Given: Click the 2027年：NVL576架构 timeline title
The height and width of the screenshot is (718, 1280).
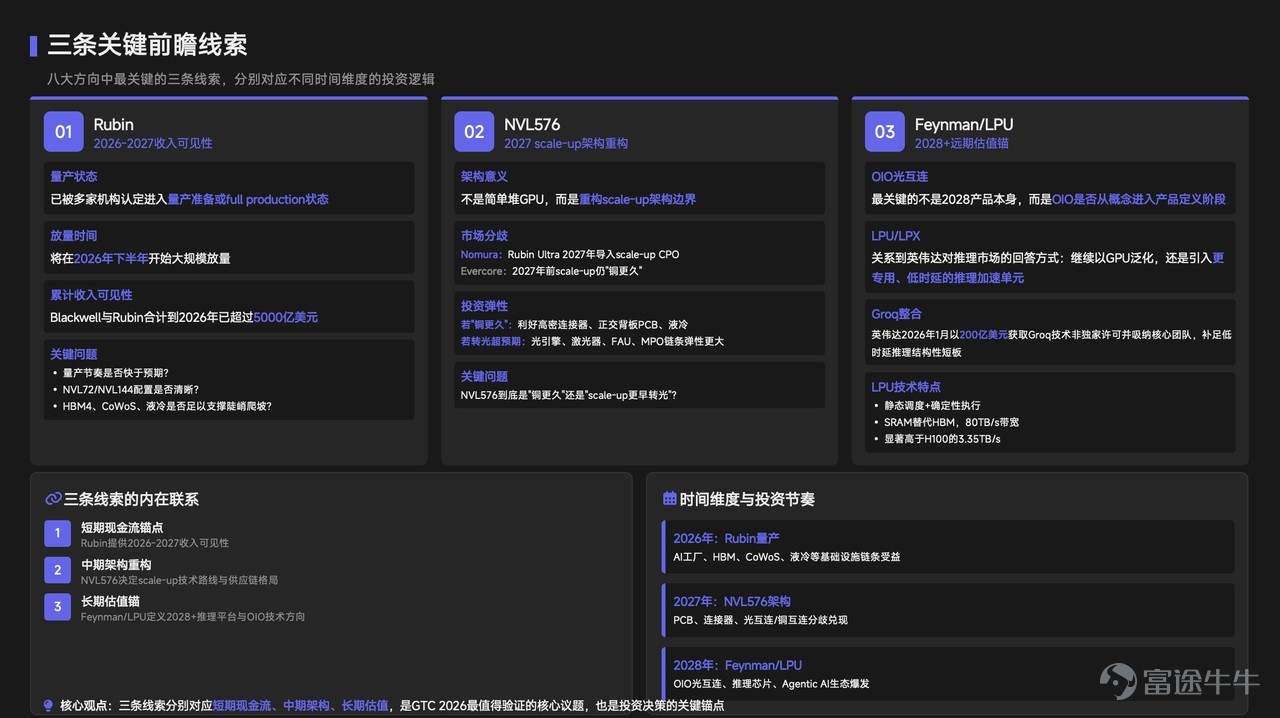Looking at the screenshot, I should [x=732, y=601].
